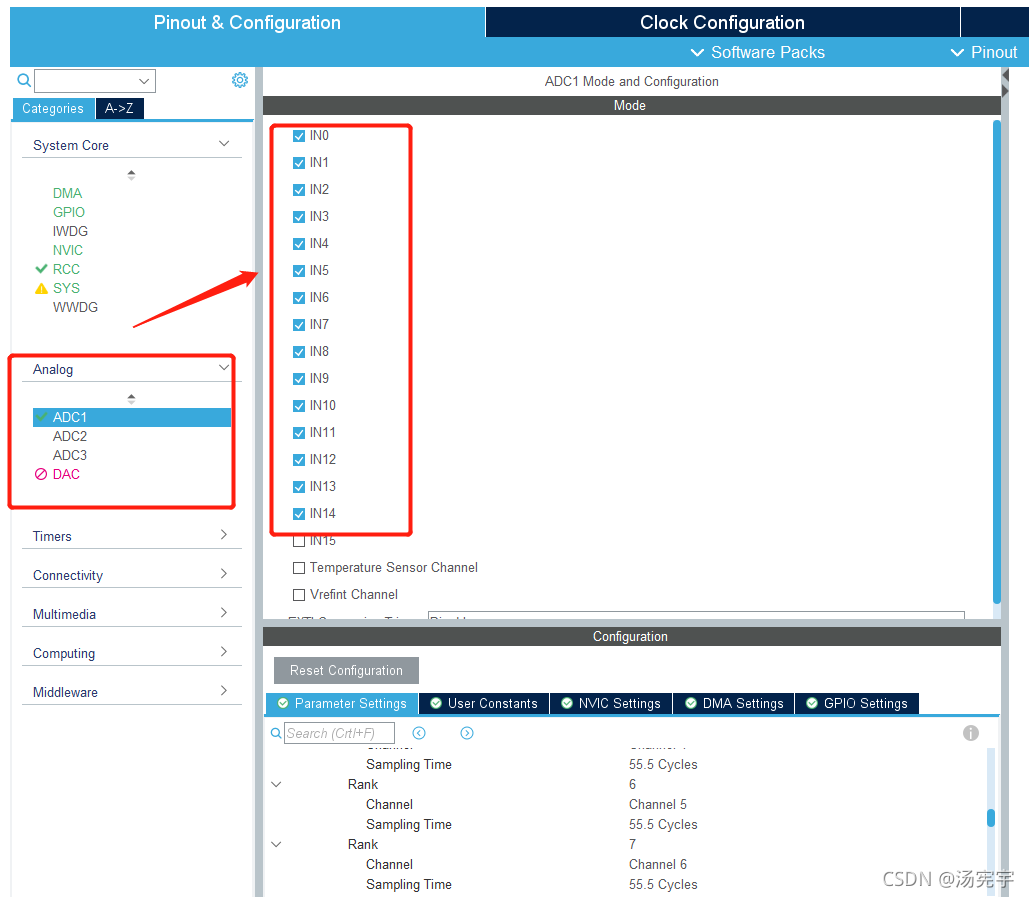Toggle the IN11 channel checkbox
1029x897 pixels.
[299, 432]
